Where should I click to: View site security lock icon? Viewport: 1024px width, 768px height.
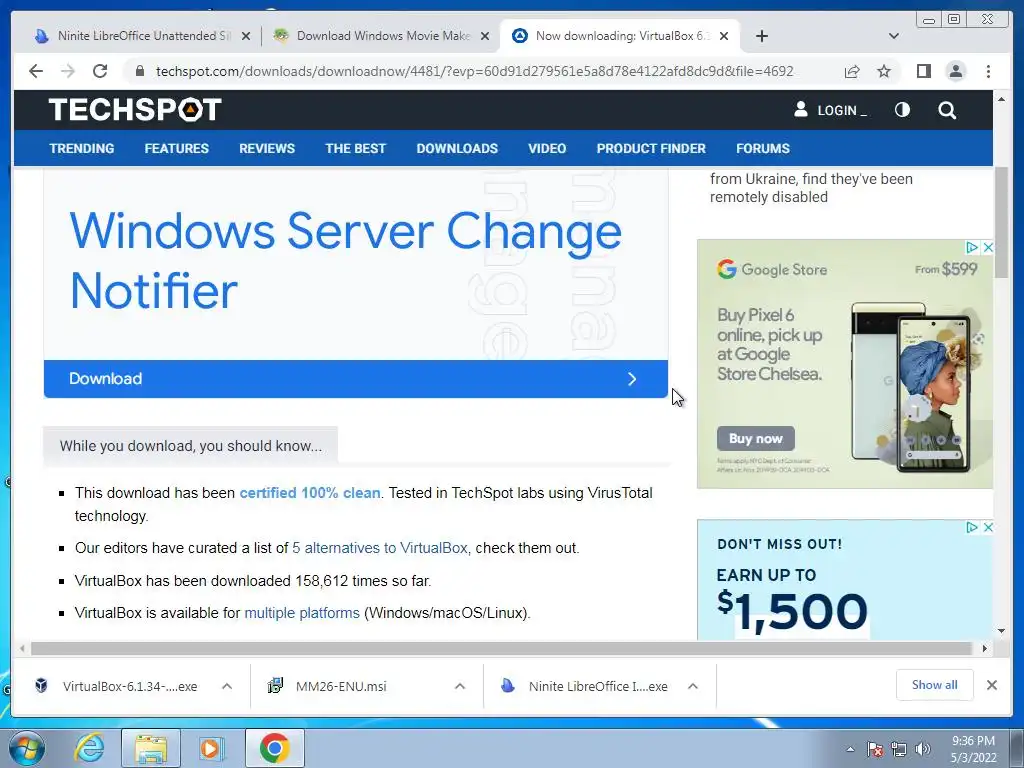(139, 71)
